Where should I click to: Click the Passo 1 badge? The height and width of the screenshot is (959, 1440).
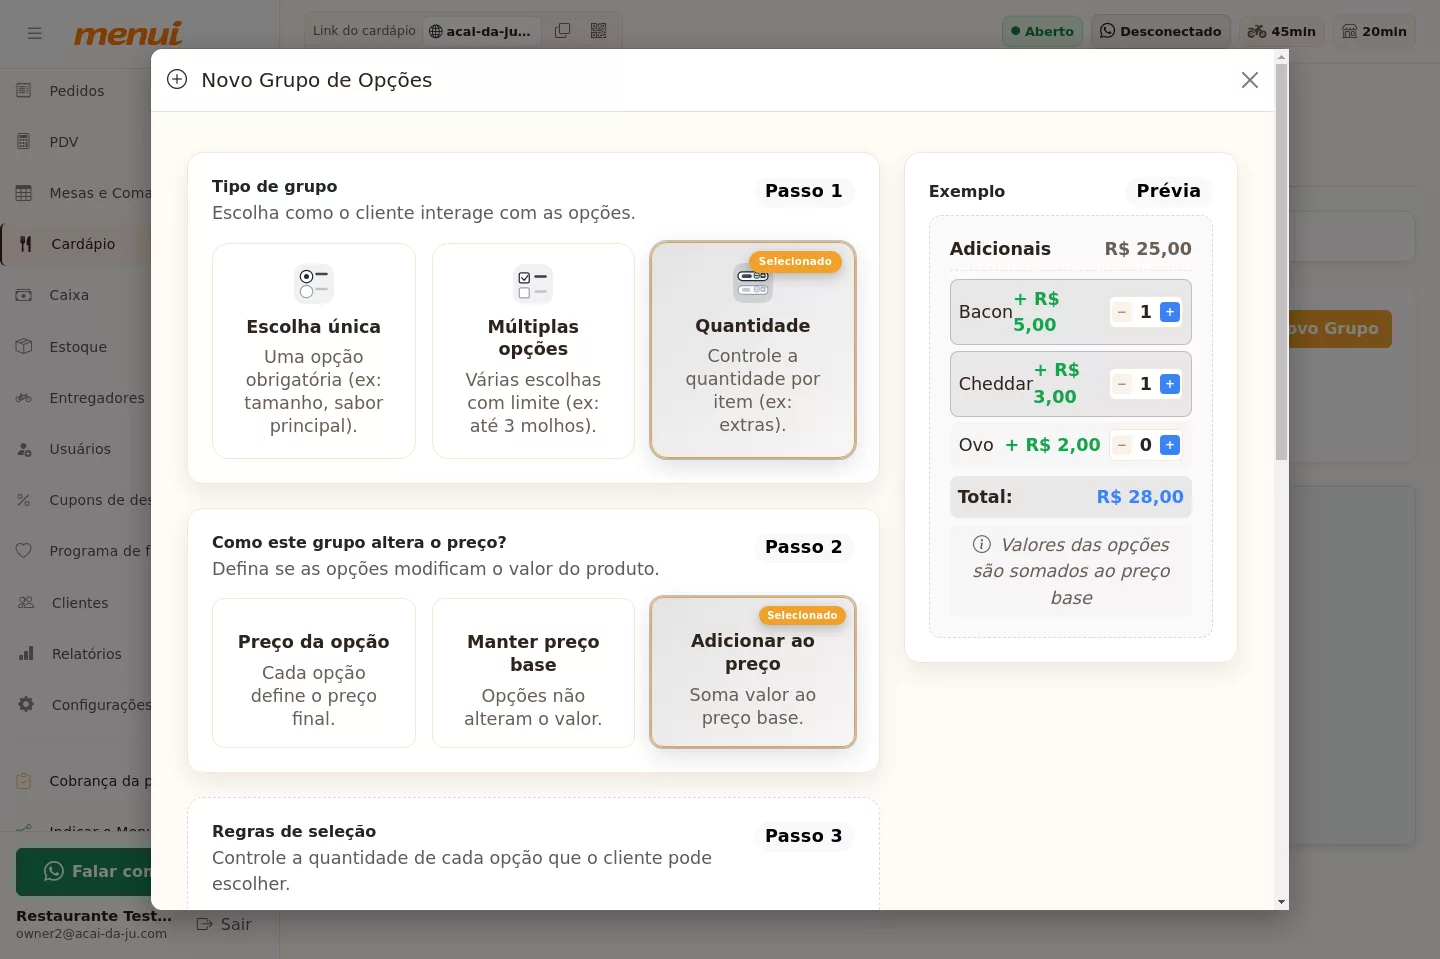tap(803, 191)
